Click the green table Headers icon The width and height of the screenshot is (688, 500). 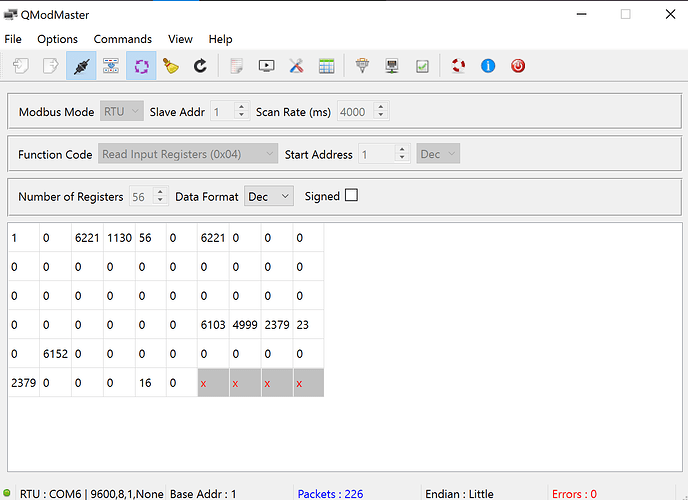click(326, 66)
